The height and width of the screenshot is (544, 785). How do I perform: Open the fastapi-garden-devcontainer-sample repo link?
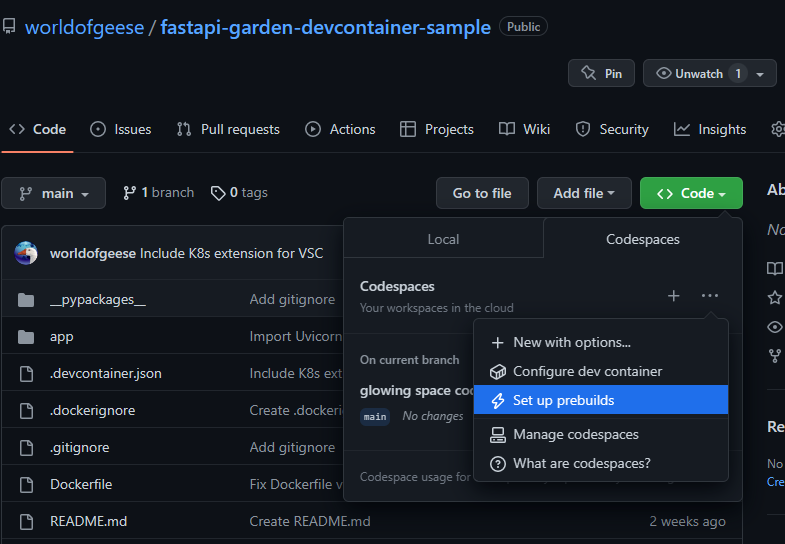[x=325, y=27]
